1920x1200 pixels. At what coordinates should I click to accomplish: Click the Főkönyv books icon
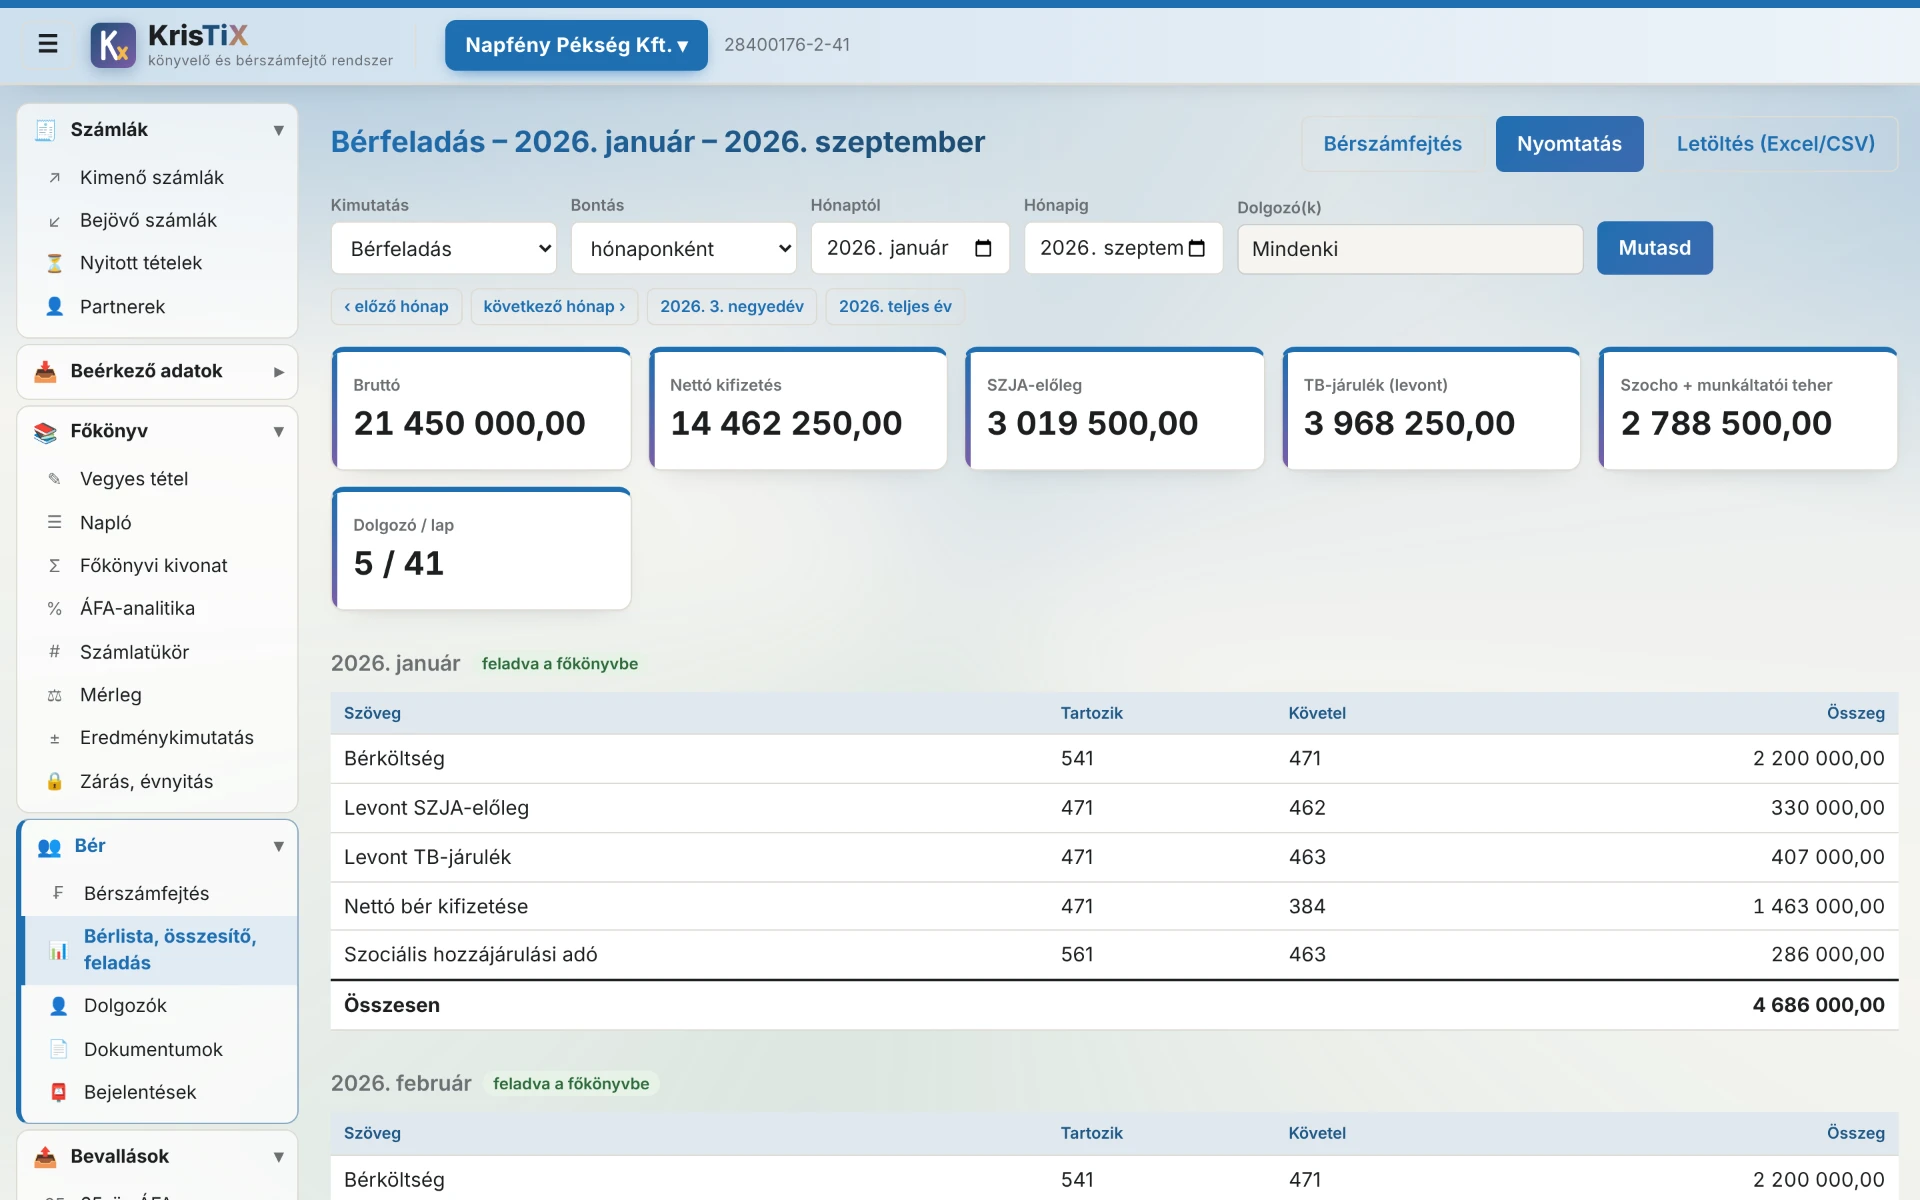tap(45, 432)
